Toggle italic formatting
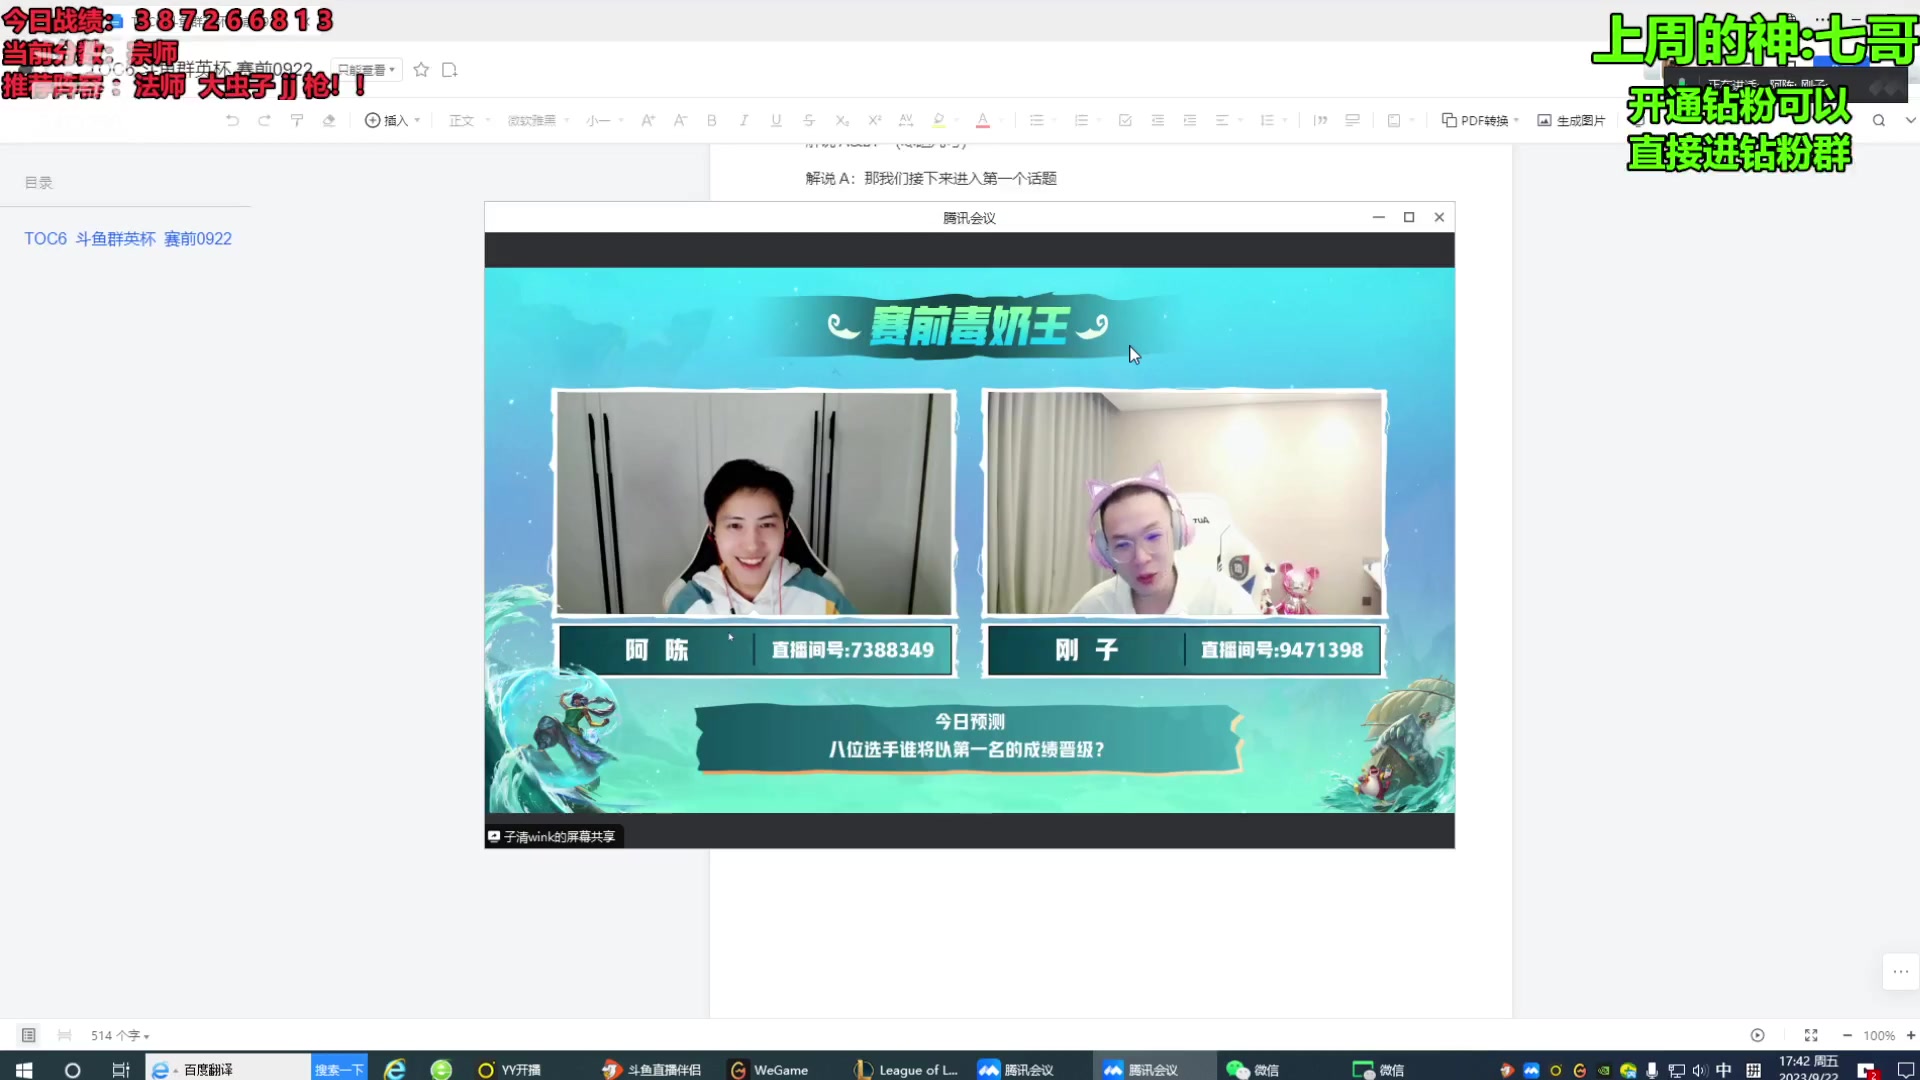The width and height of the screenshot is (1920, 1080). point(744,120)
